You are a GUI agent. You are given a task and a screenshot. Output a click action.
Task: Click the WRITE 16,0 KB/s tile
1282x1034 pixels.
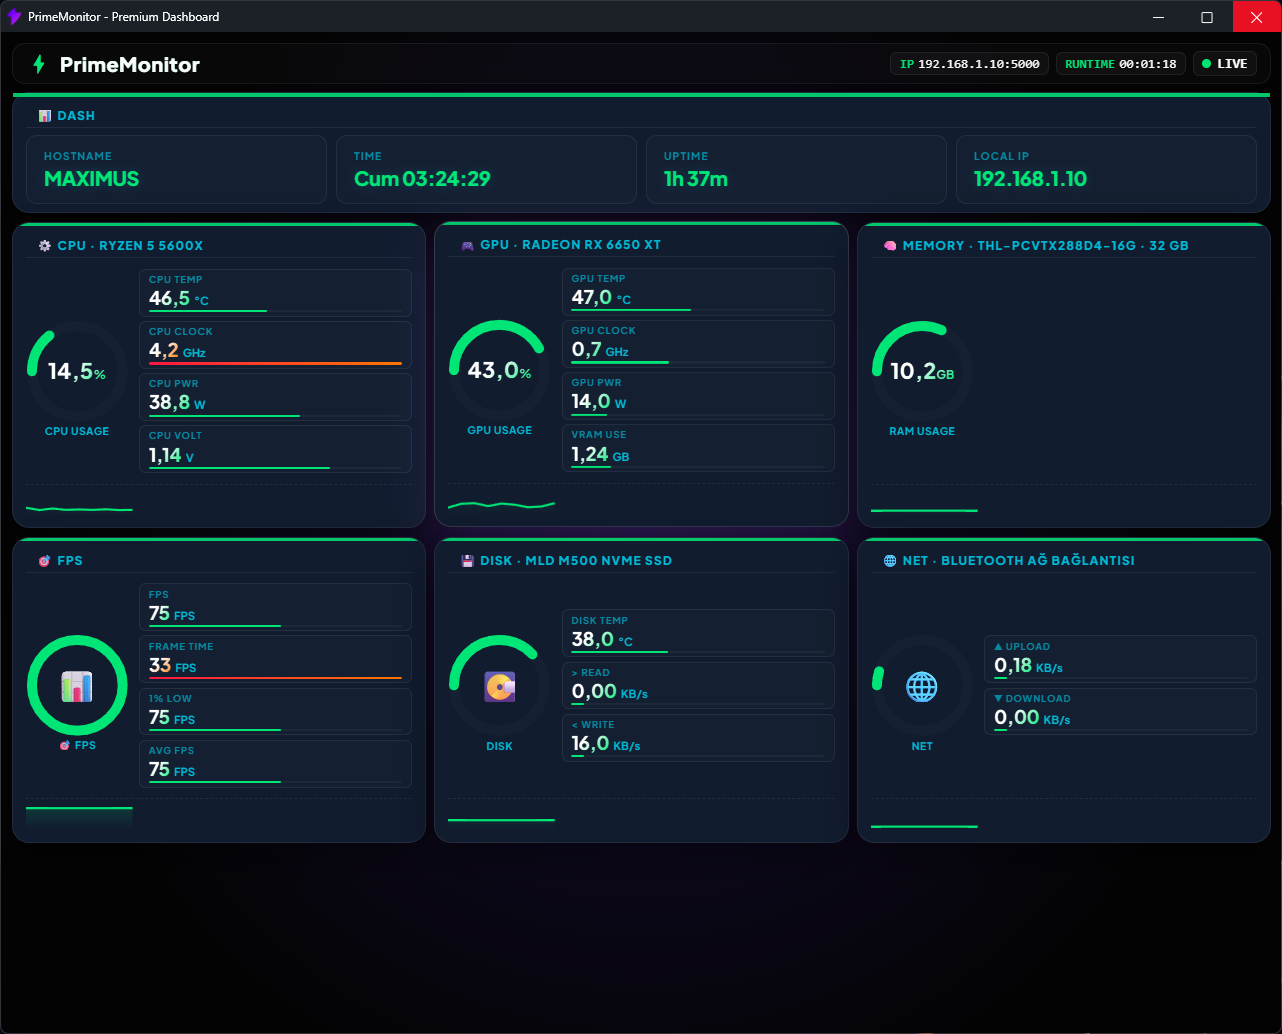point(698,738)
